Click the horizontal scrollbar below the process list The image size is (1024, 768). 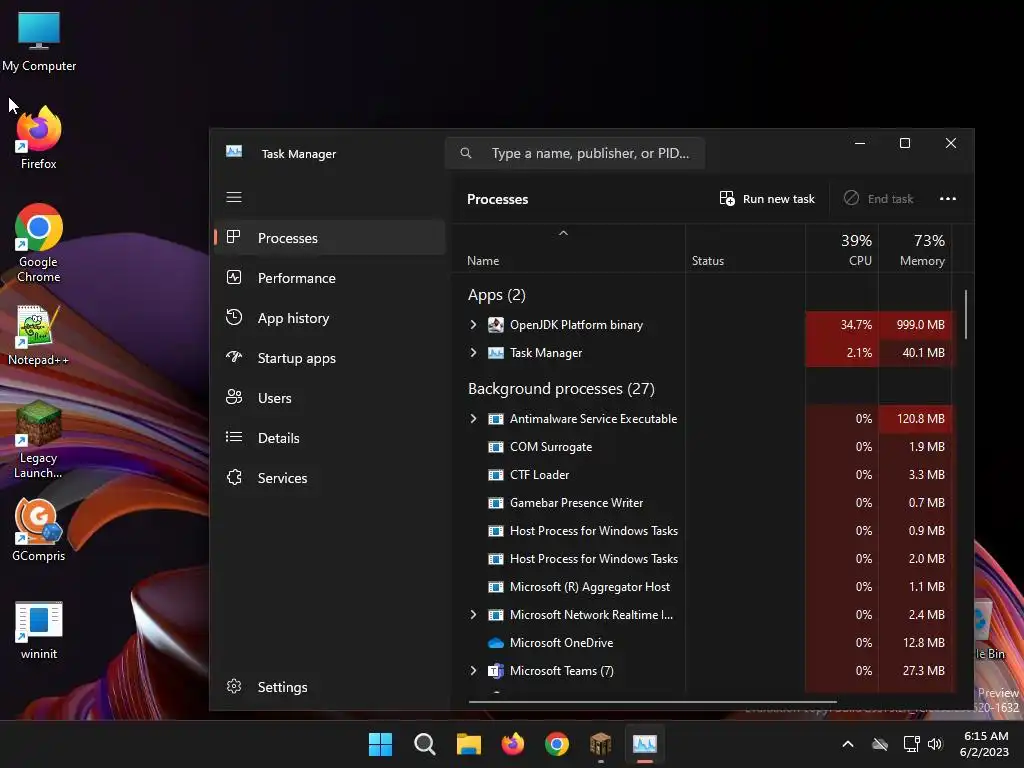[652, 702]
